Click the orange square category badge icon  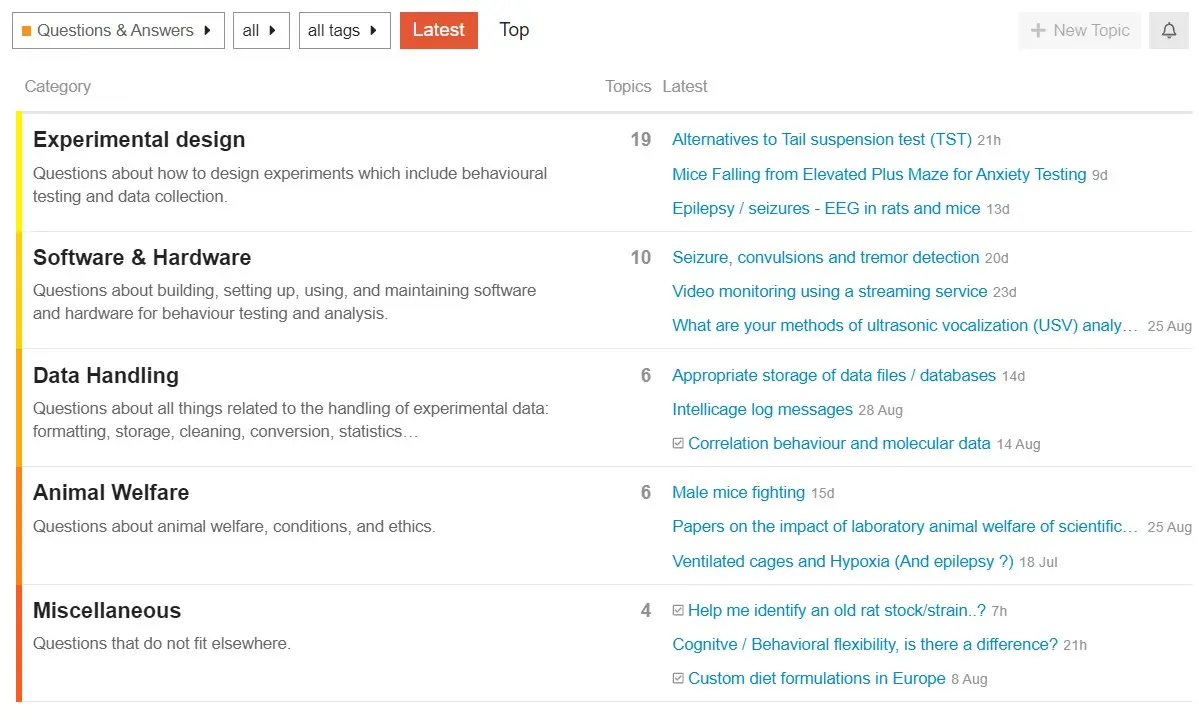pyautogui.click(x=26, y=31)
